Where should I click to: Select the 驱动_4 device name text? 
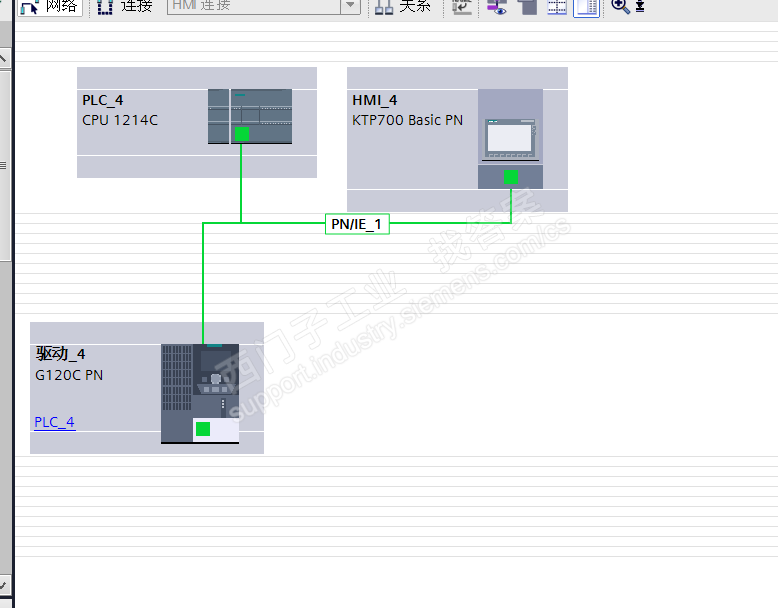click(61, 354)
